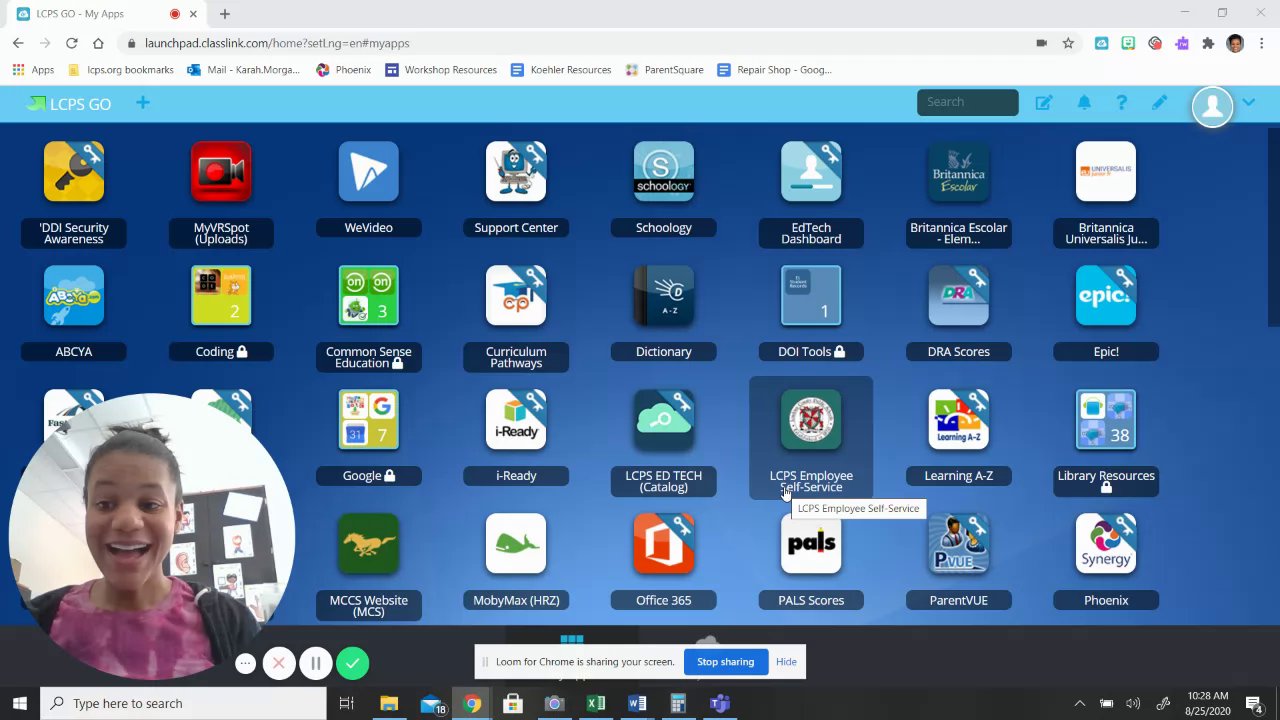Open the Google apps folder
Screen dimensions: 1280x720
[x=369, y=420]
